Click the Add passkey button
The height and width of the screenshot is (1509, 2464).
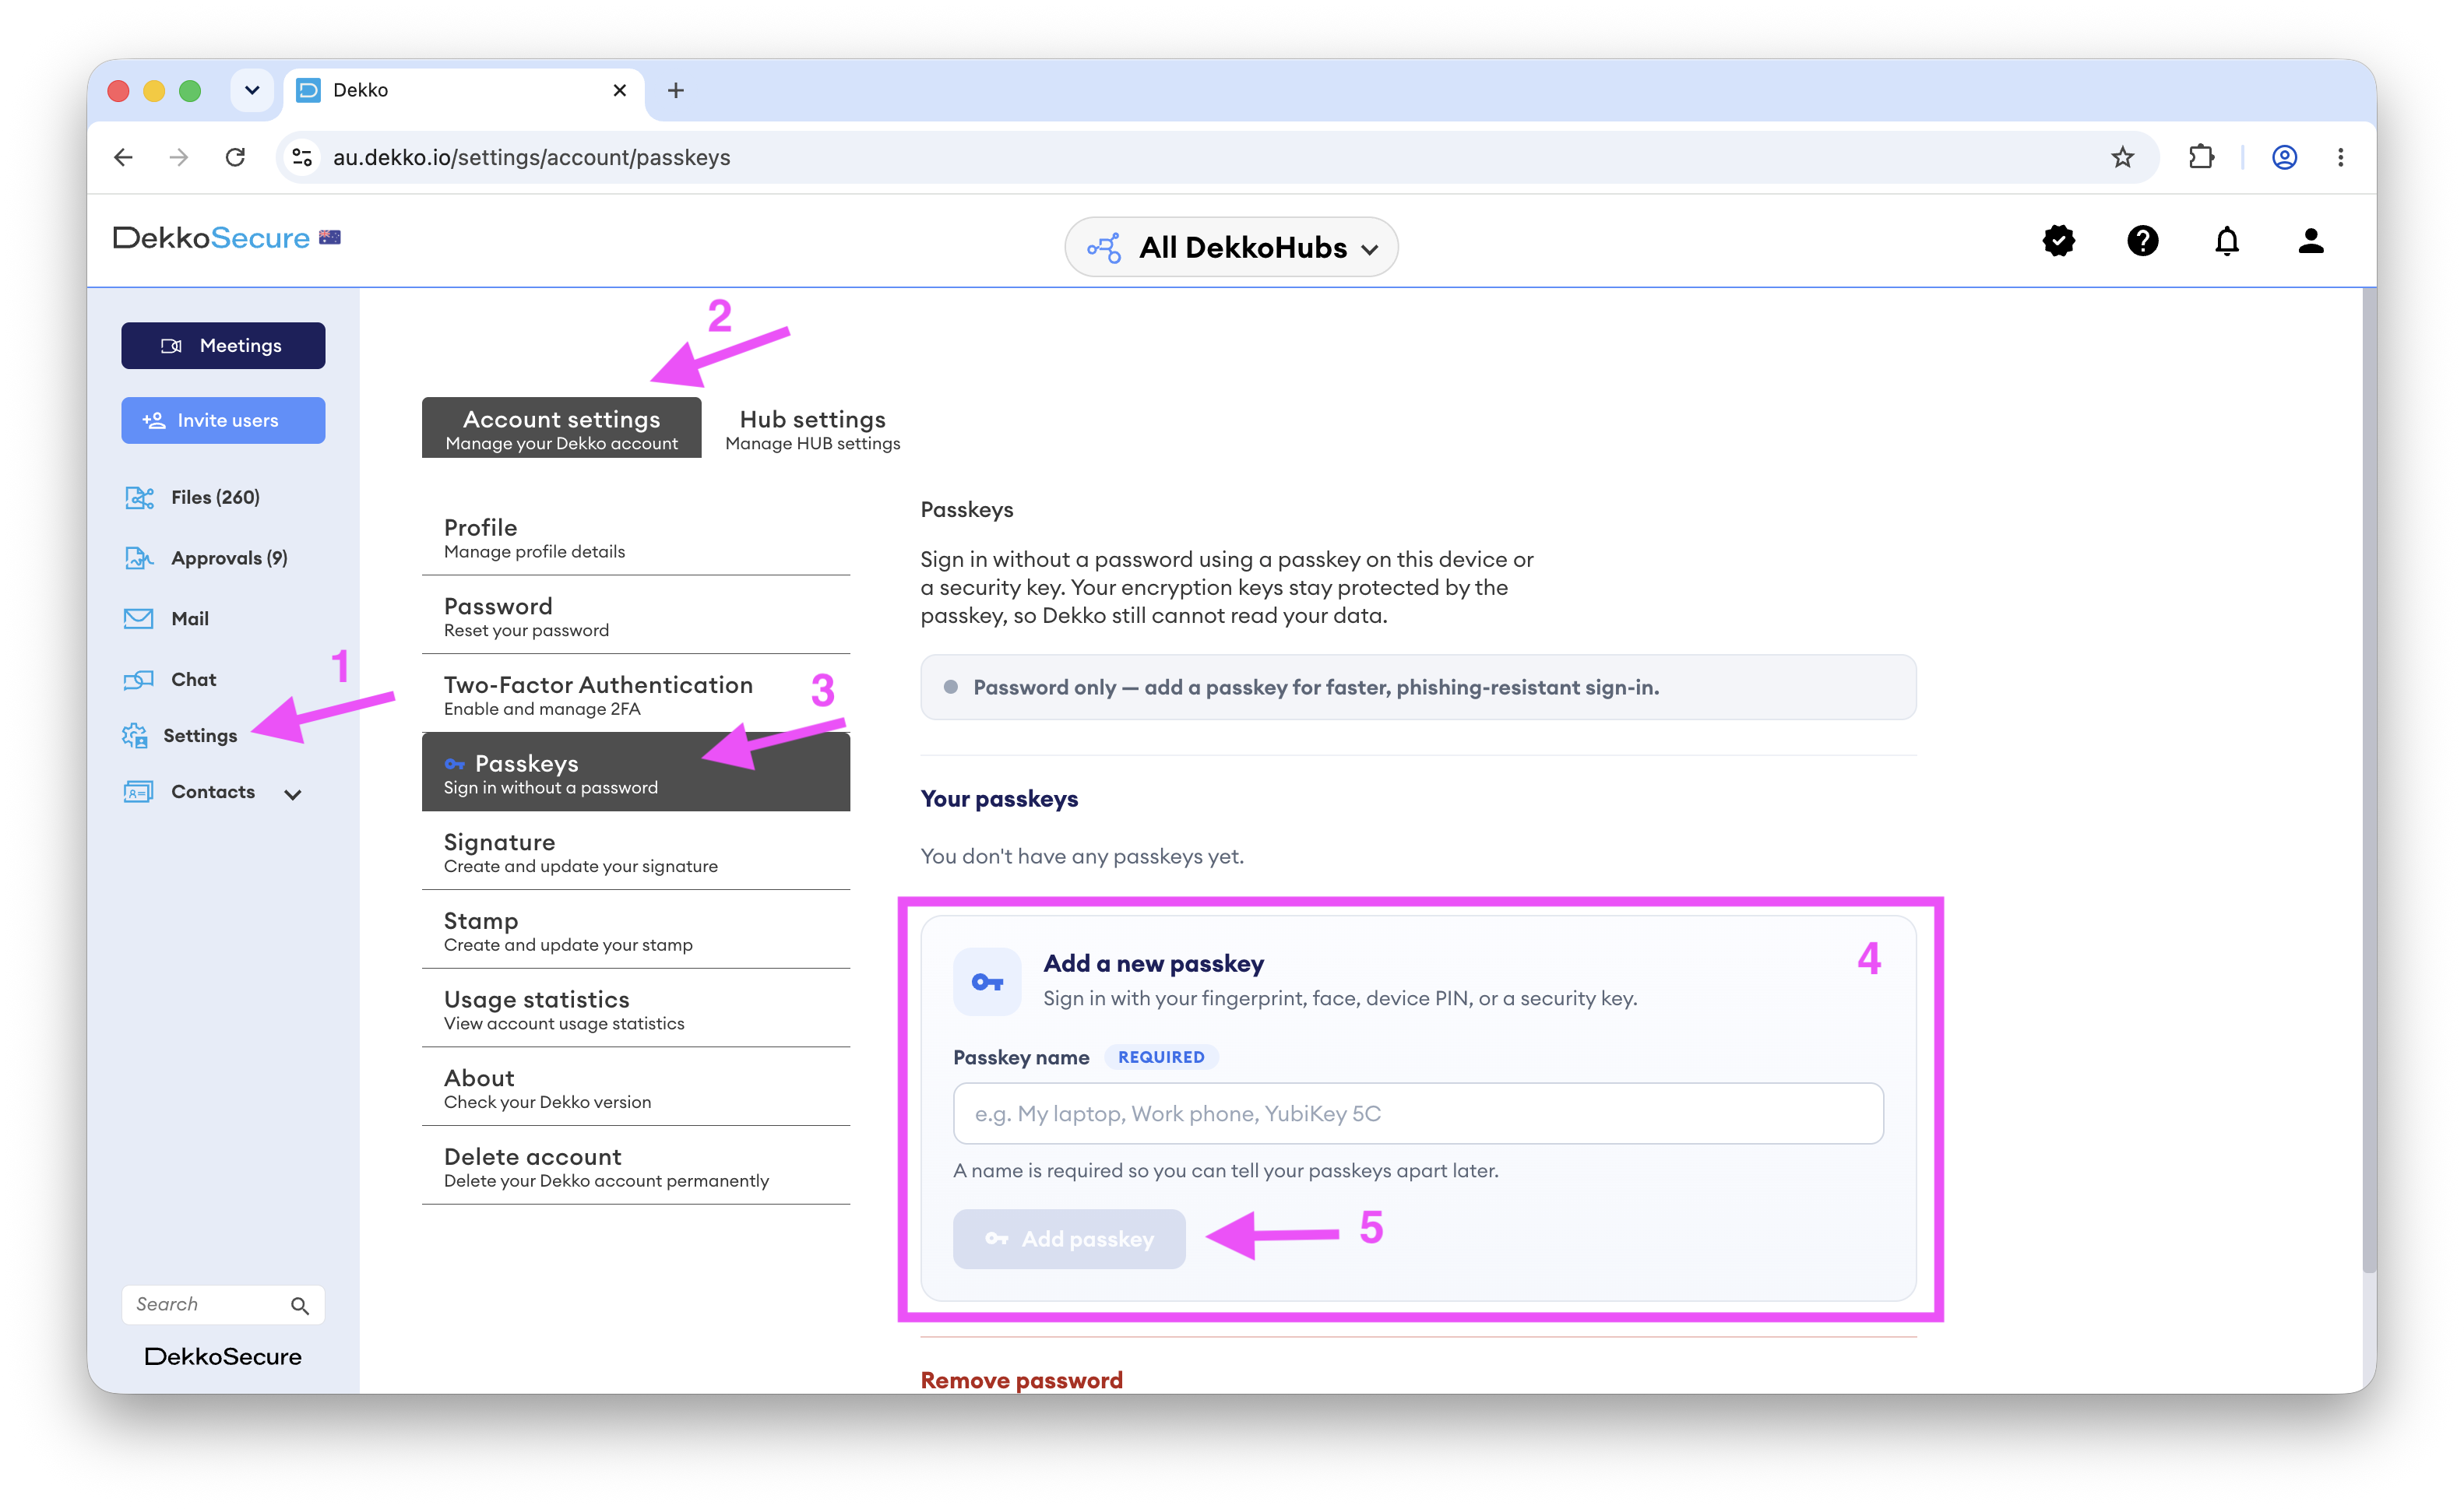pos(1069,1239)
